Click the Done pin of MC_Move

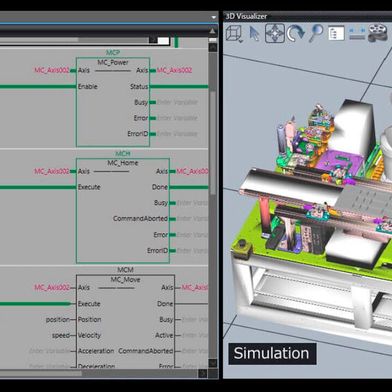(165, 304)
